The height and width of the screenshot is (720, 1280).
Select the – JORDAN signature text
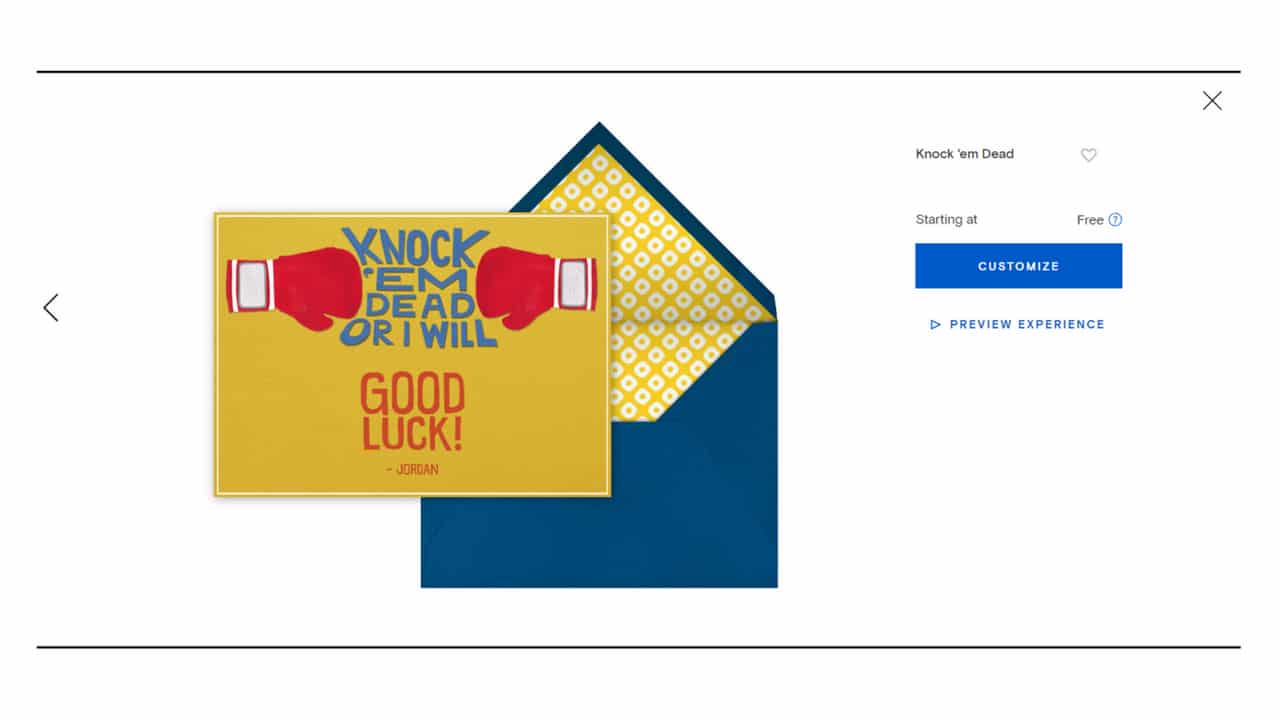pos(411,470)
